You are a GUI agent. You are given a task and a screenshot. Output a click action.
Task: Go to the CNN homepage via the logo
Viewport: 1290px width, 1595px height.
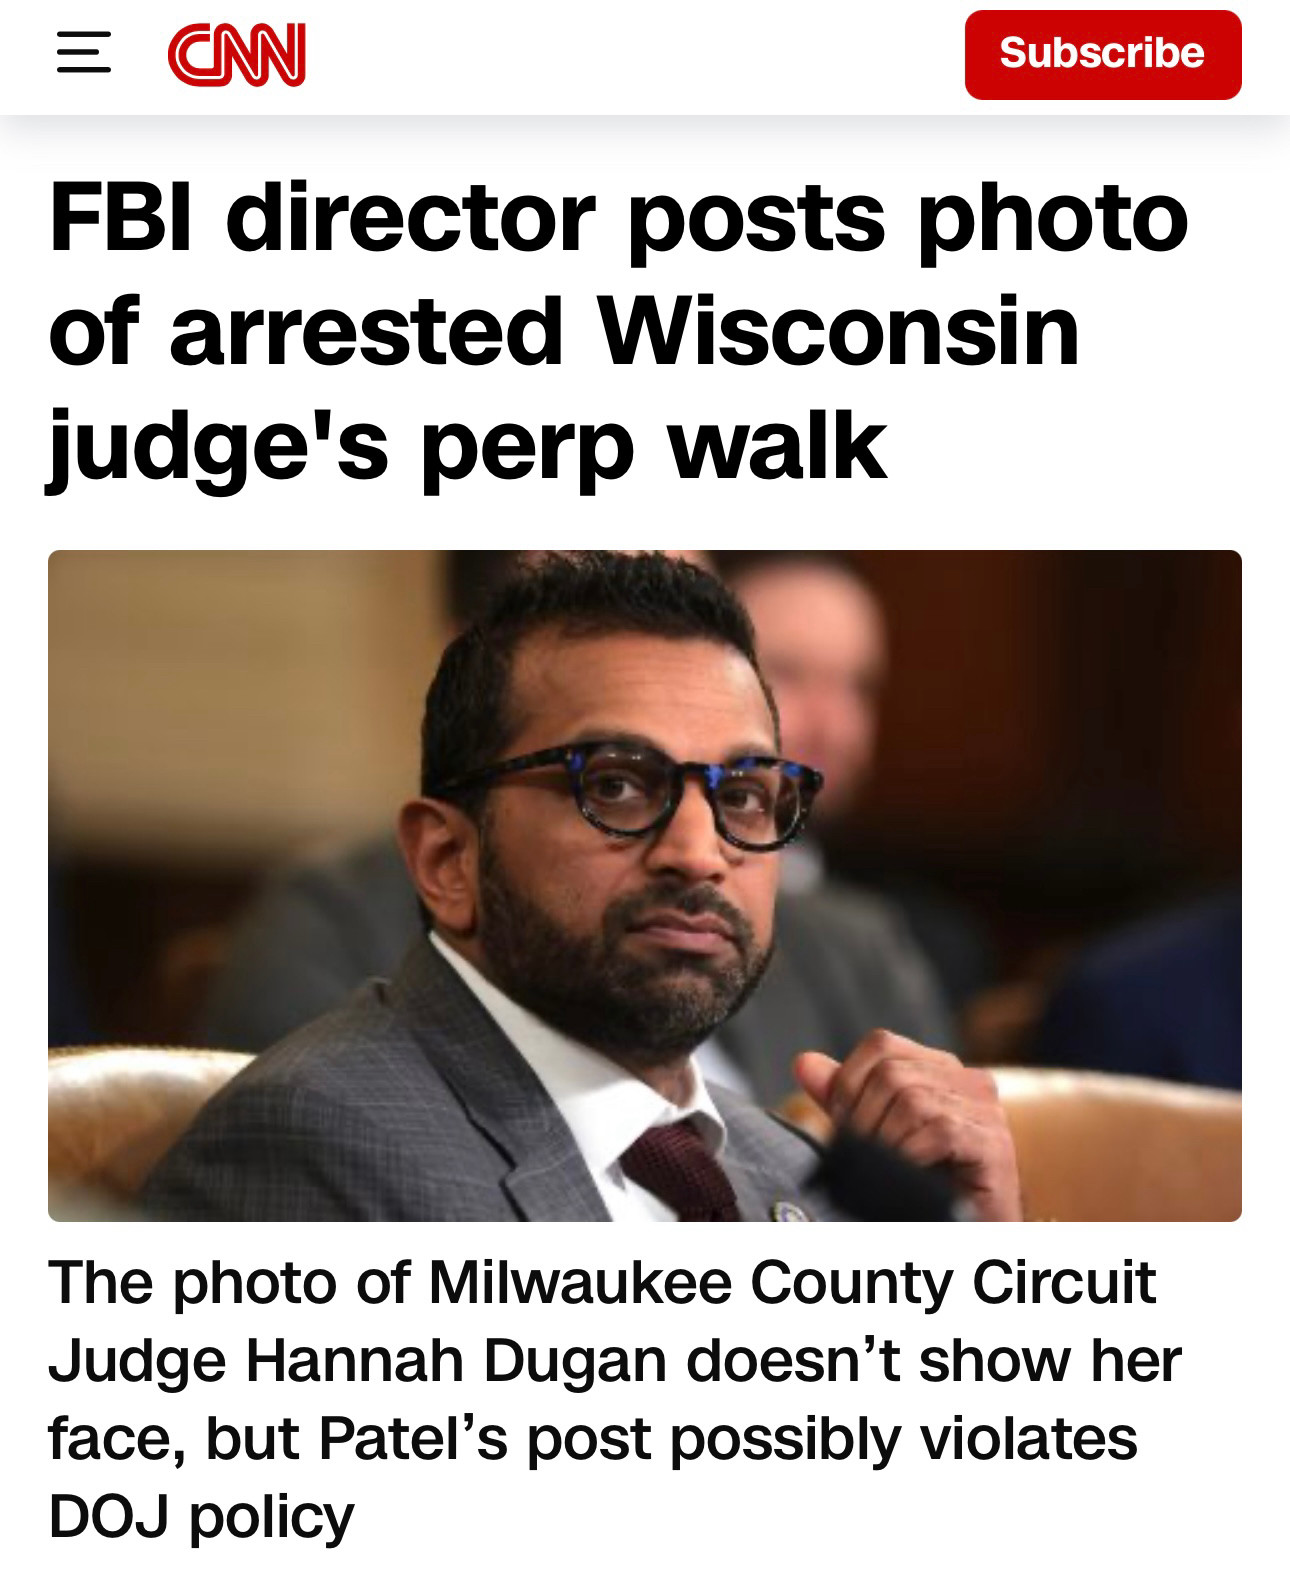pos(237,54)
